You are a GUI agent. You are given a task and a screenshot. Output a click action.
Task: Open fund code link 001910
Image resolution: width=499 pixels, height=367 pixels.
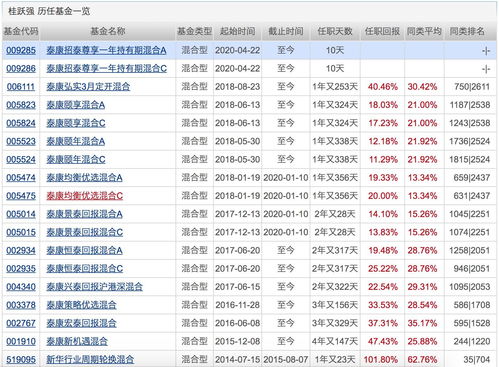click(x=21, y=341)
